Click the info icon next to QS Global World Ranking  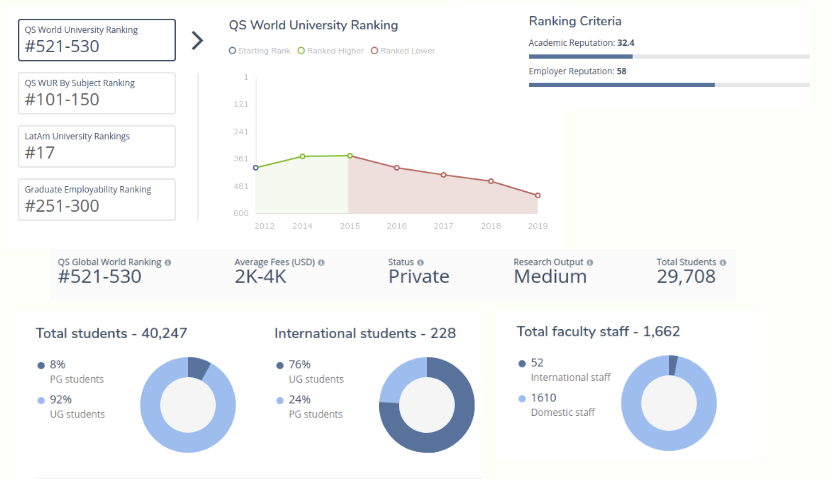coord(168,263)
